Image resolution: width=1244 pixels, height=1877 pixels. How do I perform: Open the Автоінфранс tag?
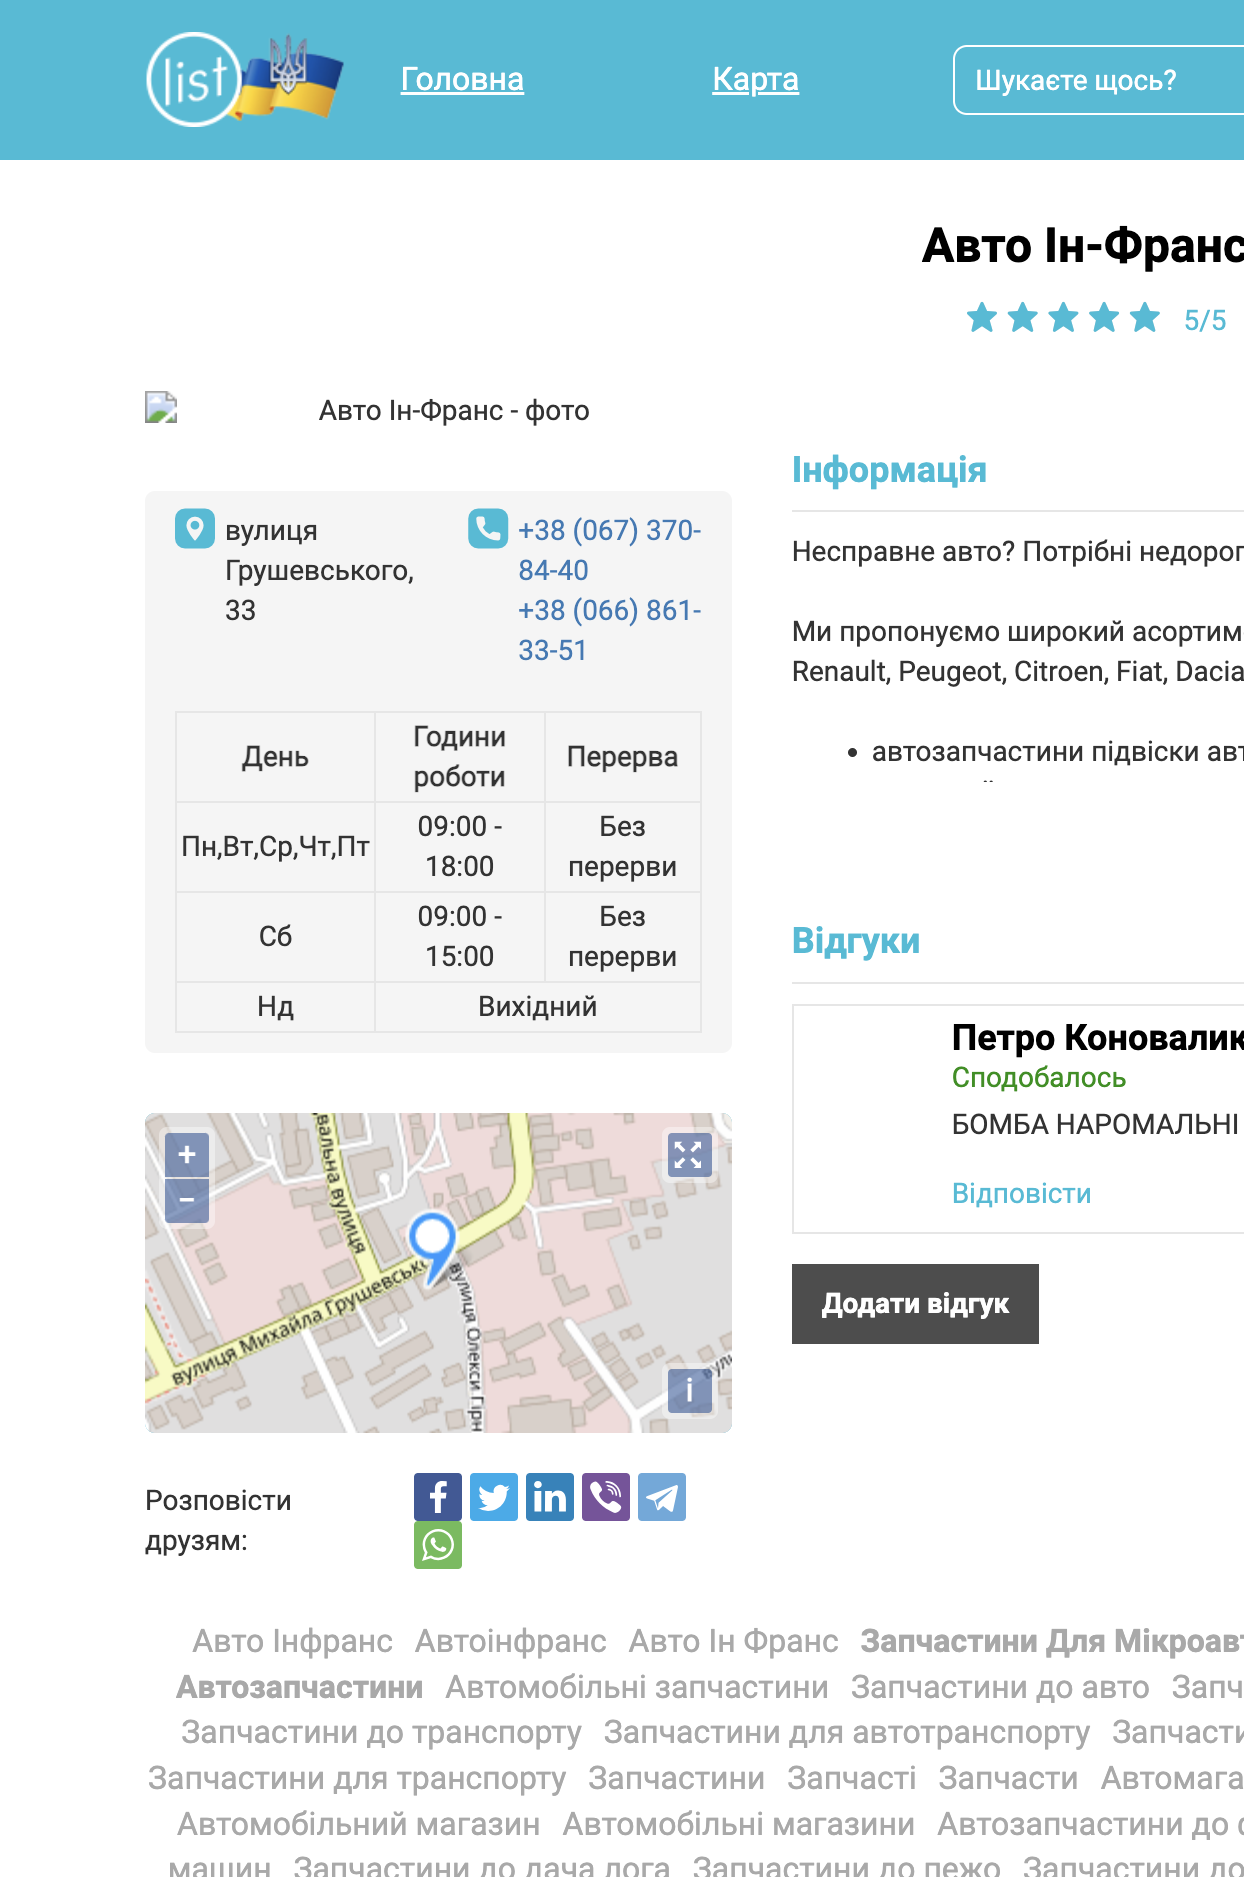pos(510,1641)
